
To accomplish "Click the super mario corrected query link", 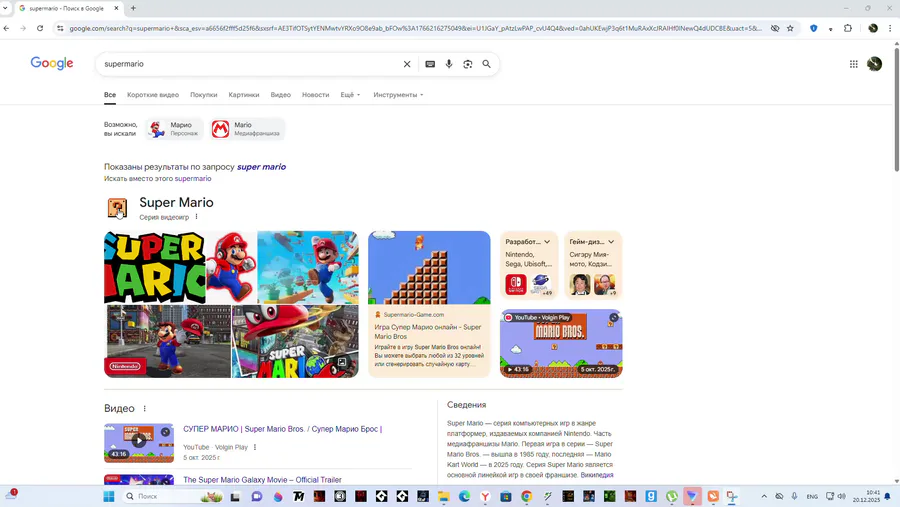I will pyautogui.click(x=261, y=167).
